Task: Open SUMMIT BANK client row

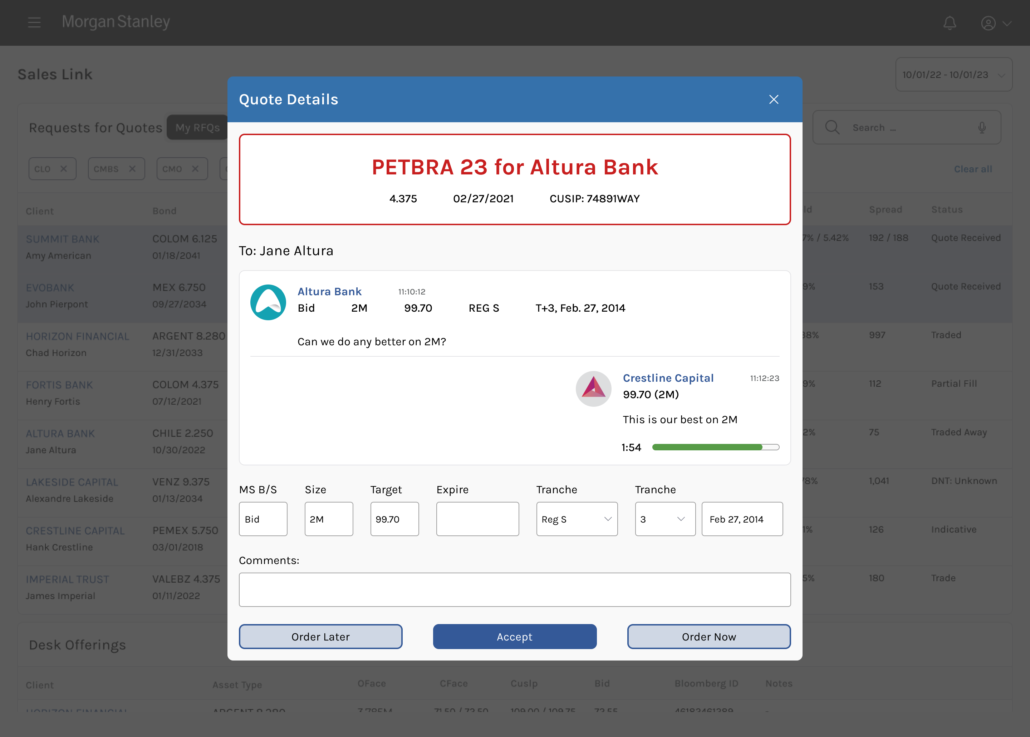Action: (62, 239)
